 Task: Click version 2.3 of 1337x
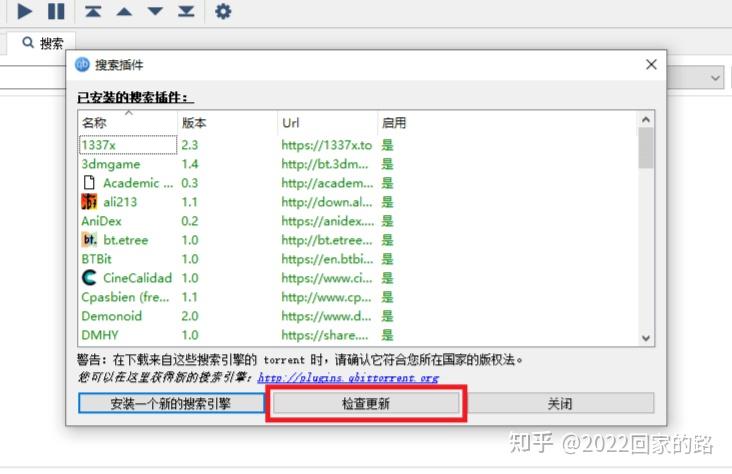(190, 145)
